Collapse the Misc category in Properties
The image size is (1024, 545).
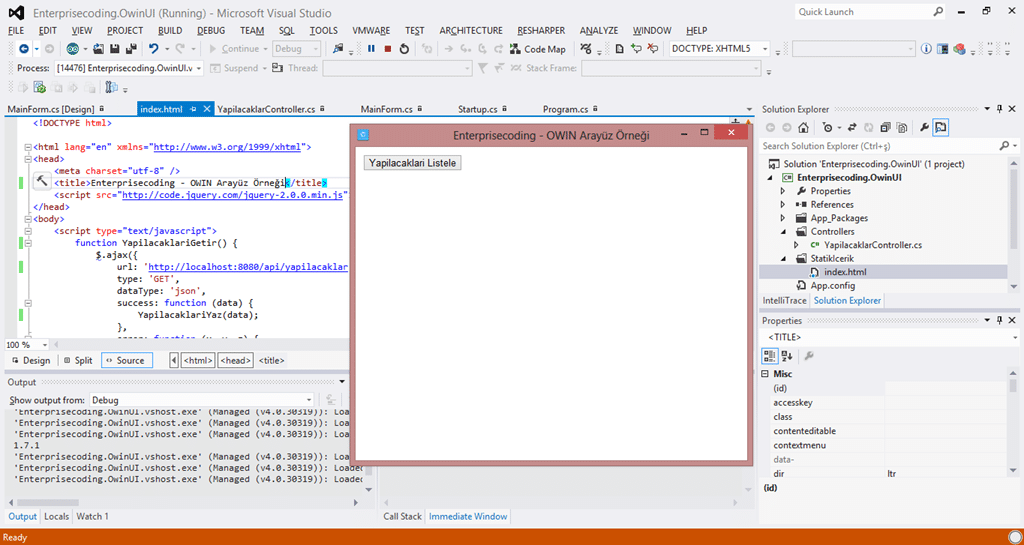pyautogui.click(x=765, y=374)
